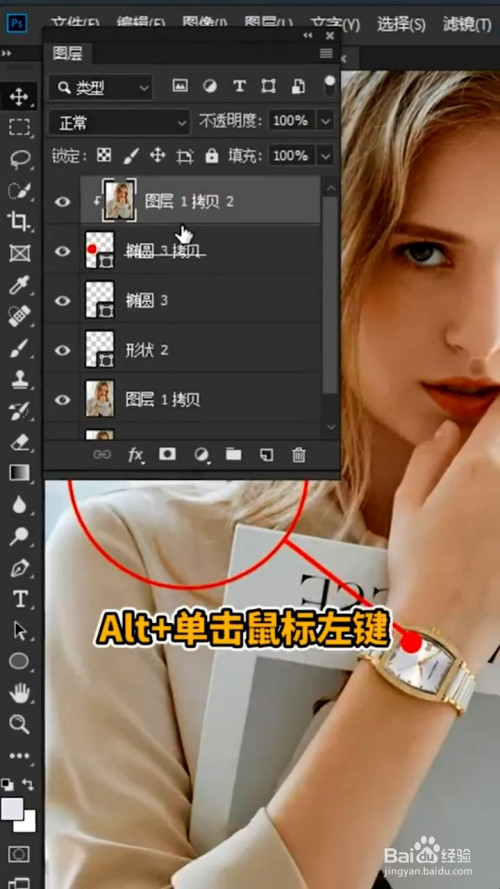Screen dimensions: 500x889
Task: Select the Horizontal Type tool
Action: click(20, 599)
